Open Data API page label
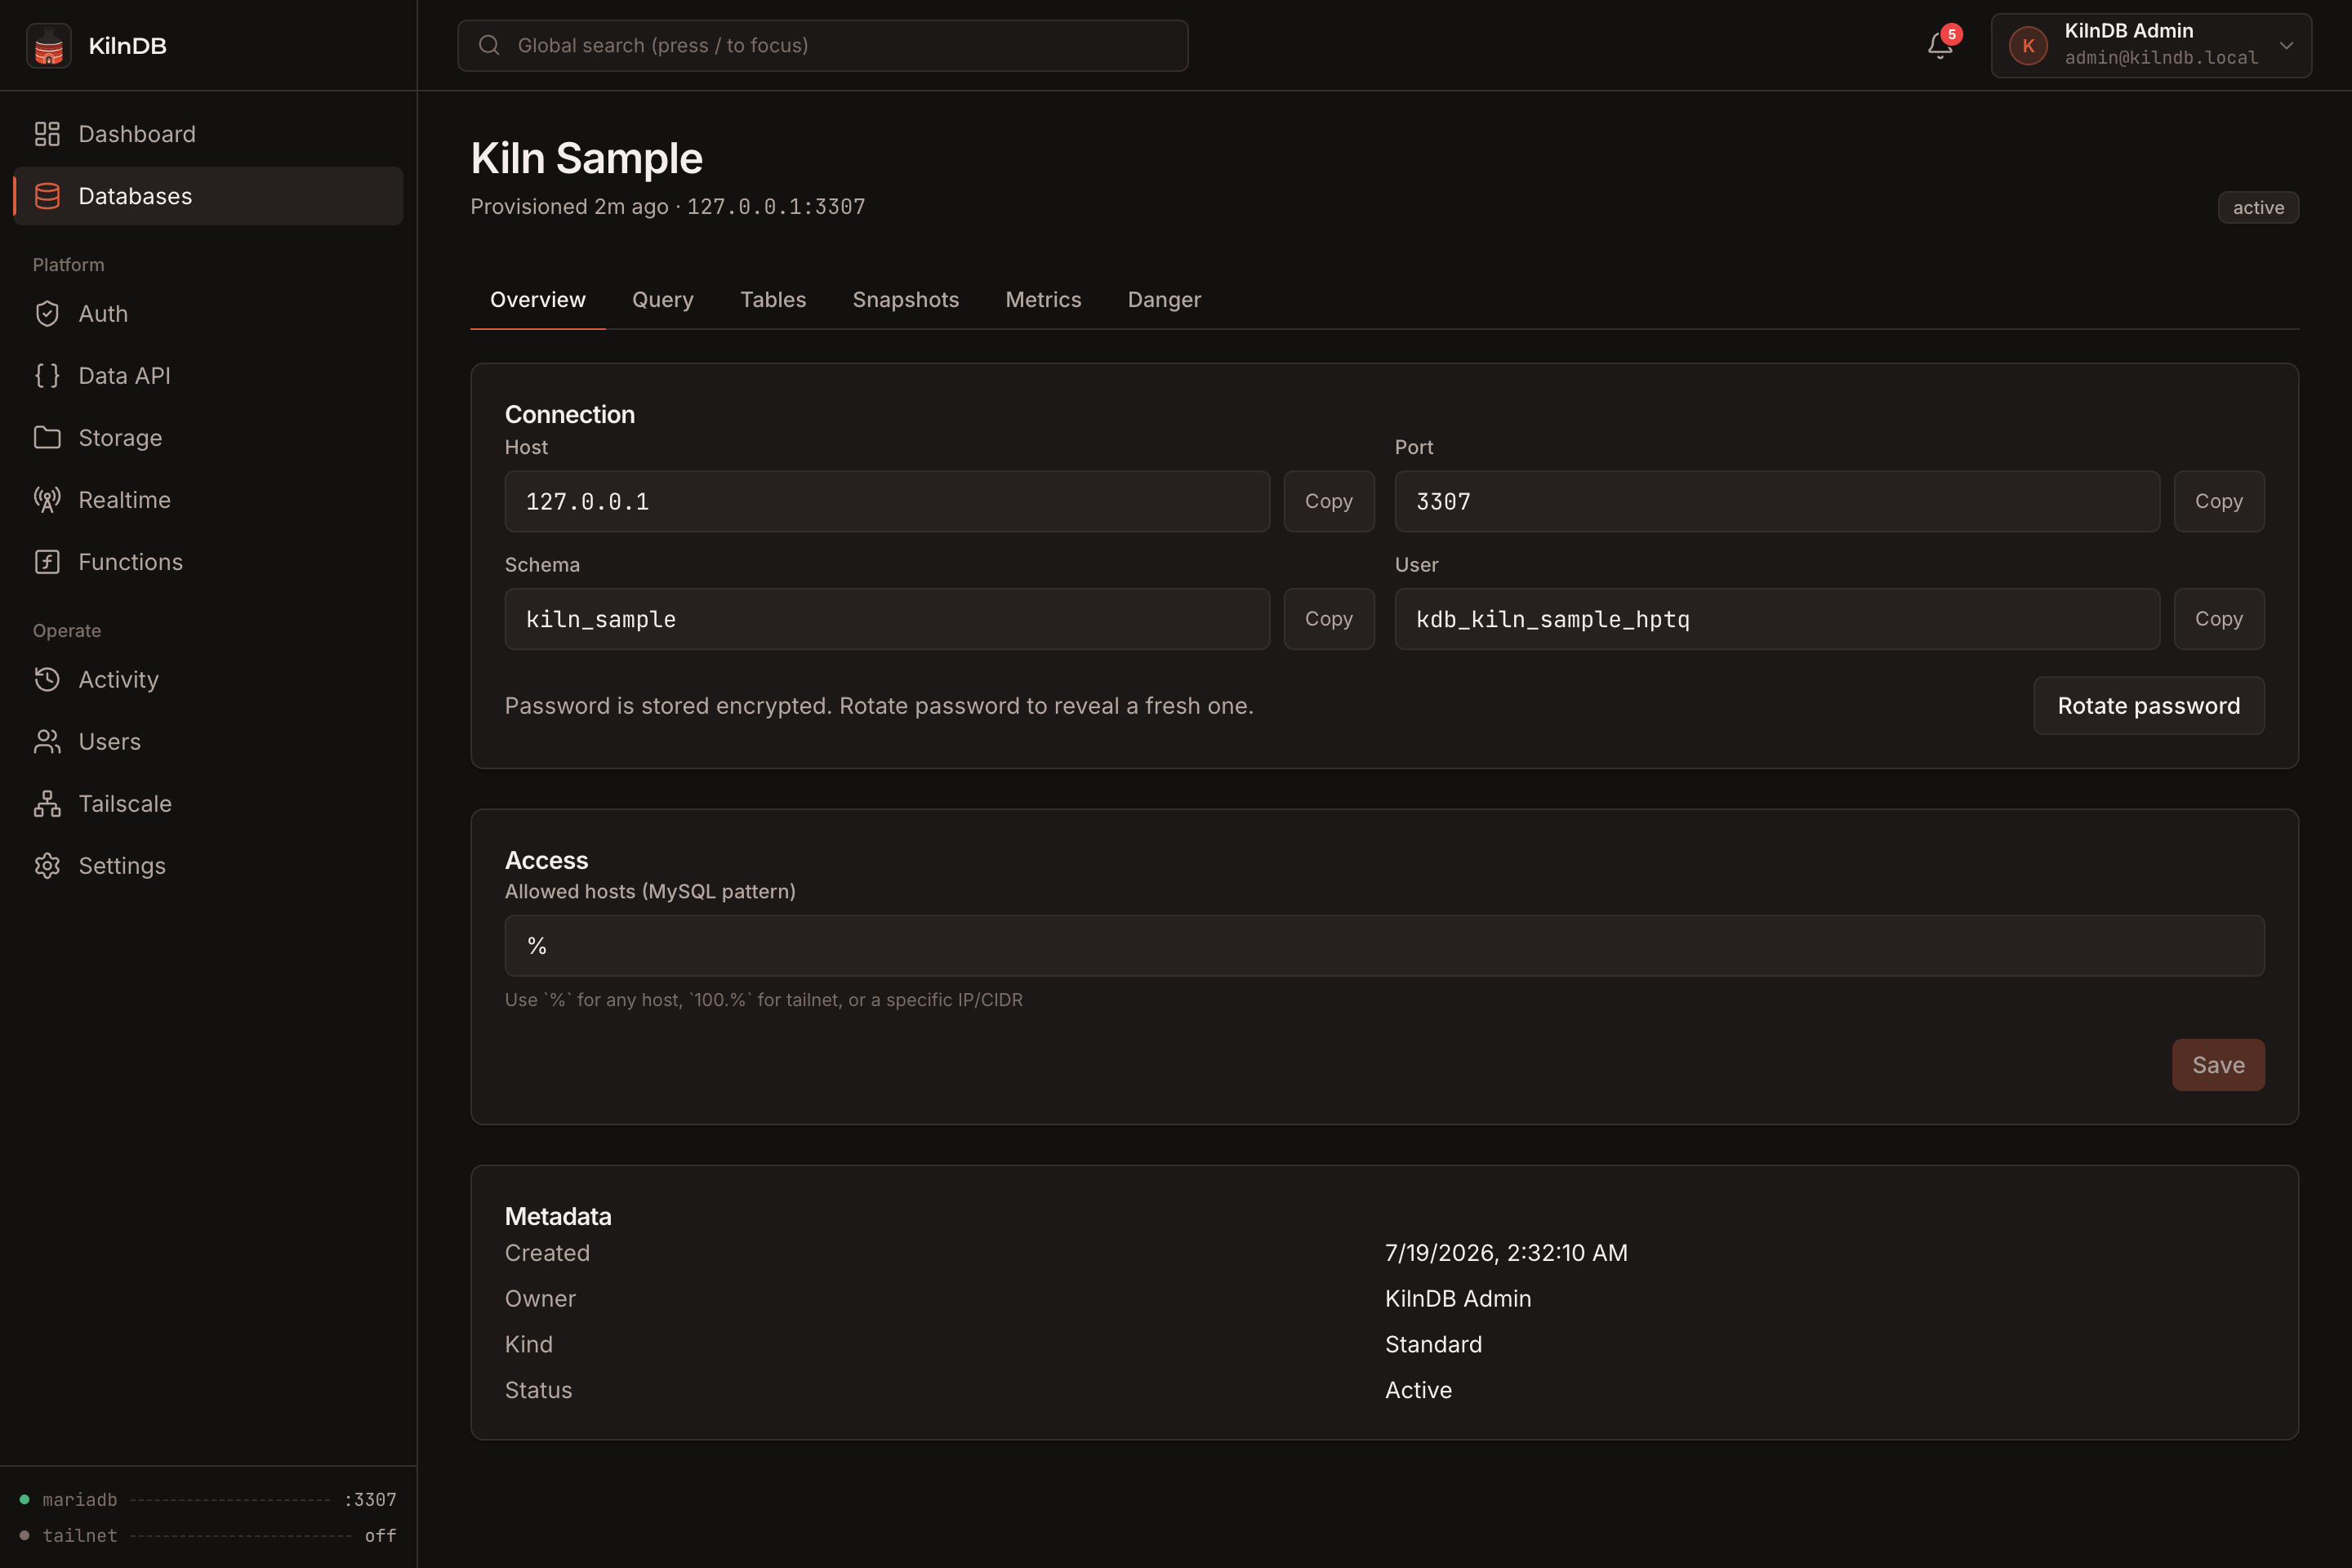This screenshot has height=1568, width=2352. [x=124, y=376]
